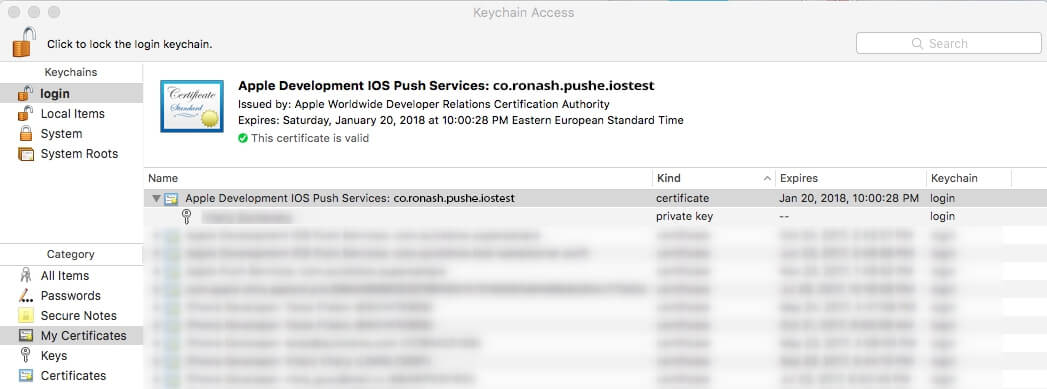Select the login keychain icon
Image resolution: width=1047 pixels, height=389 pixels.
[x=25, y=93]
